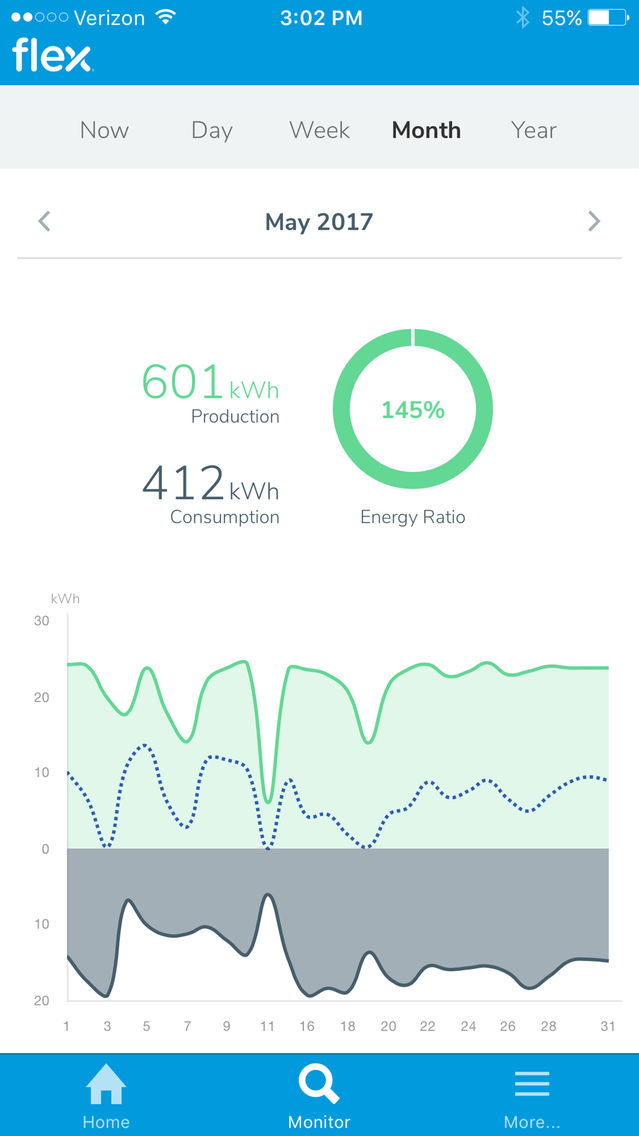Tap the 145% Energy Ratio ring

coord(412,409)
